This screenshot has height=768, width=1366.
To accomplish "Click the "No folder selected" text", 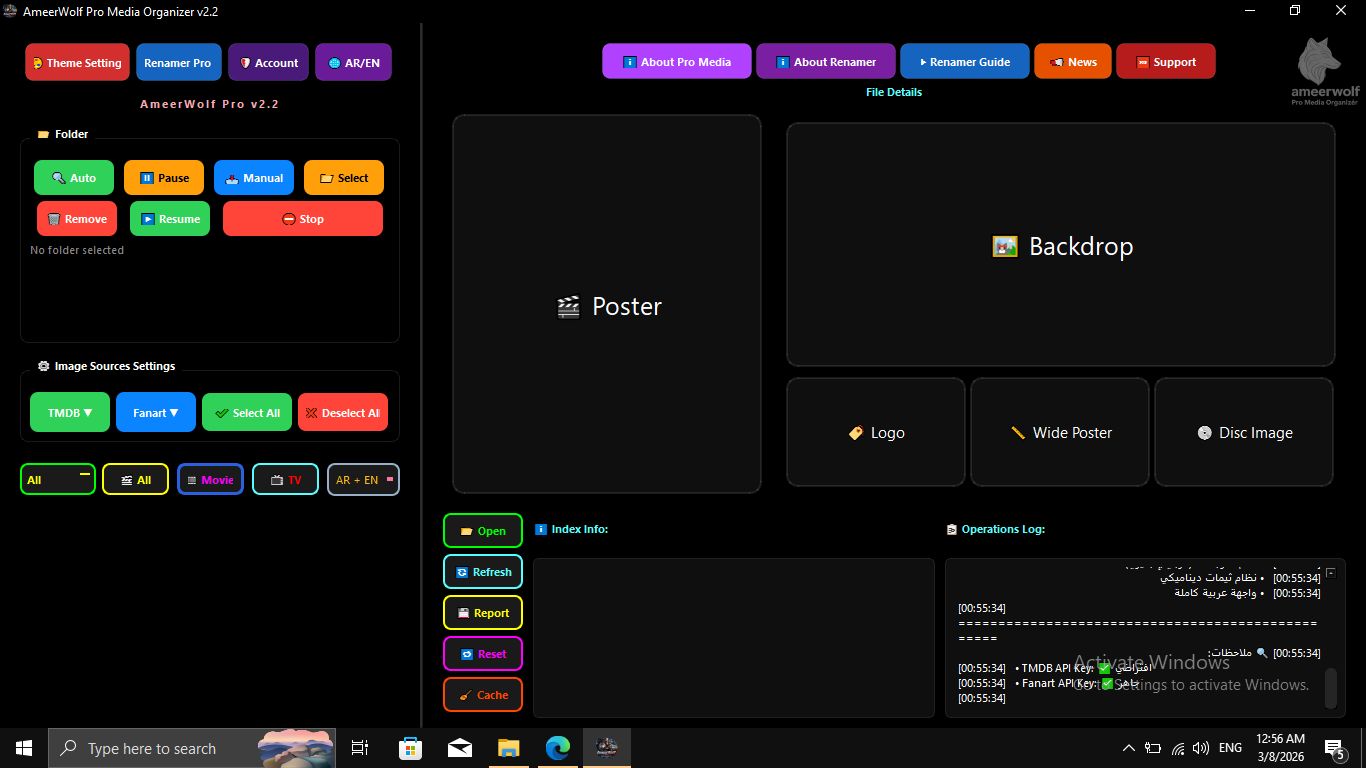I will pos(77,250).
